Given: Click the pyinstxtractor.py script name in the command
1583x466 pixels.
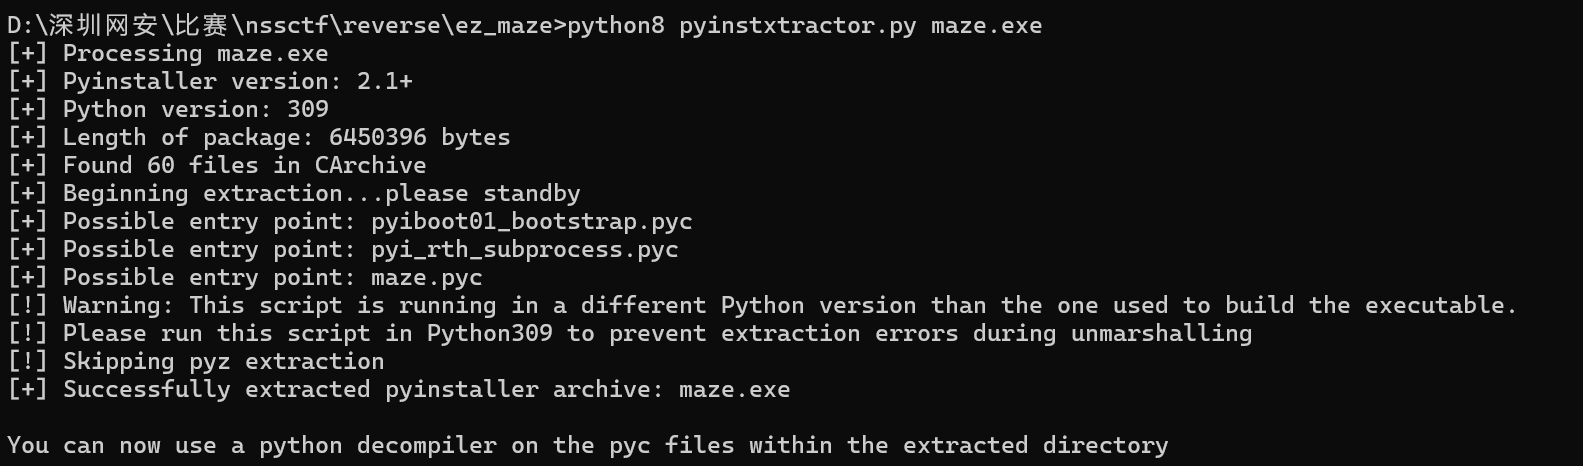Looking at the screenshot, I should 797,25.
